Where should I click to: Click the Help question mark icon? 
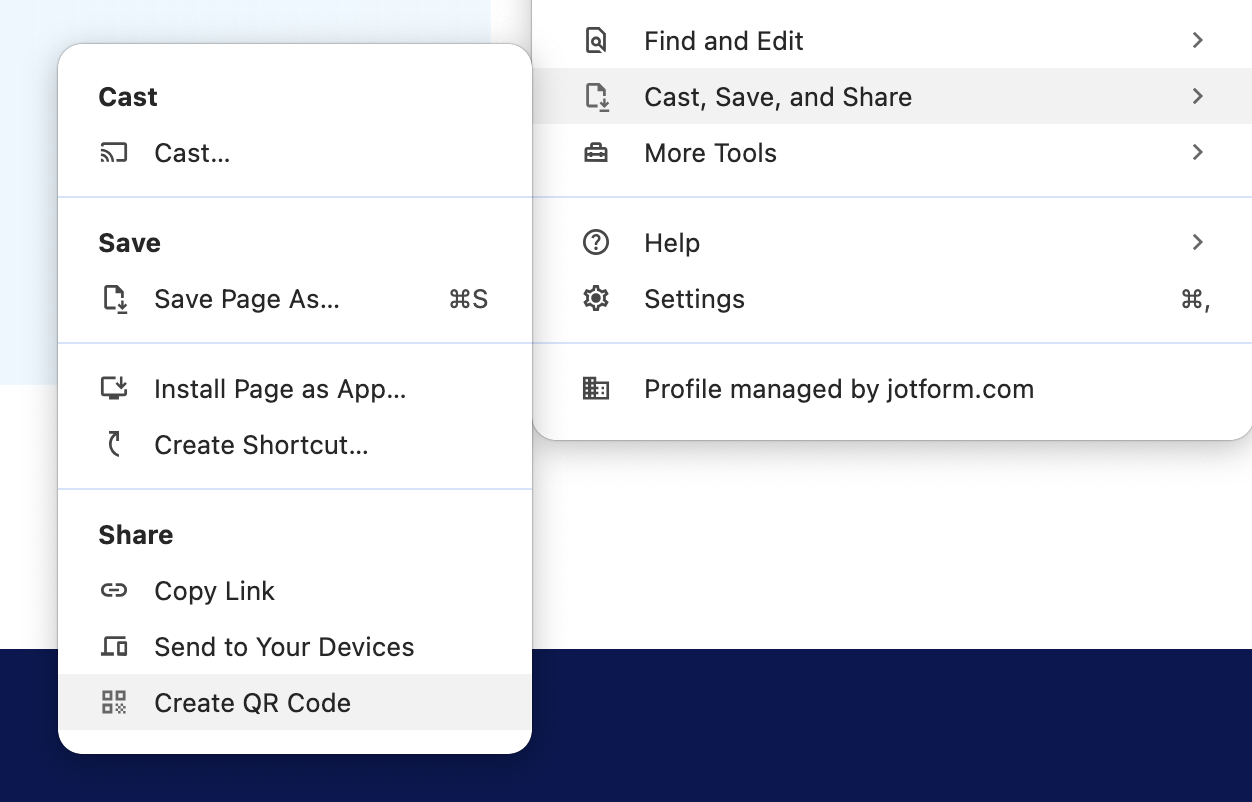(x=595, y=242)
